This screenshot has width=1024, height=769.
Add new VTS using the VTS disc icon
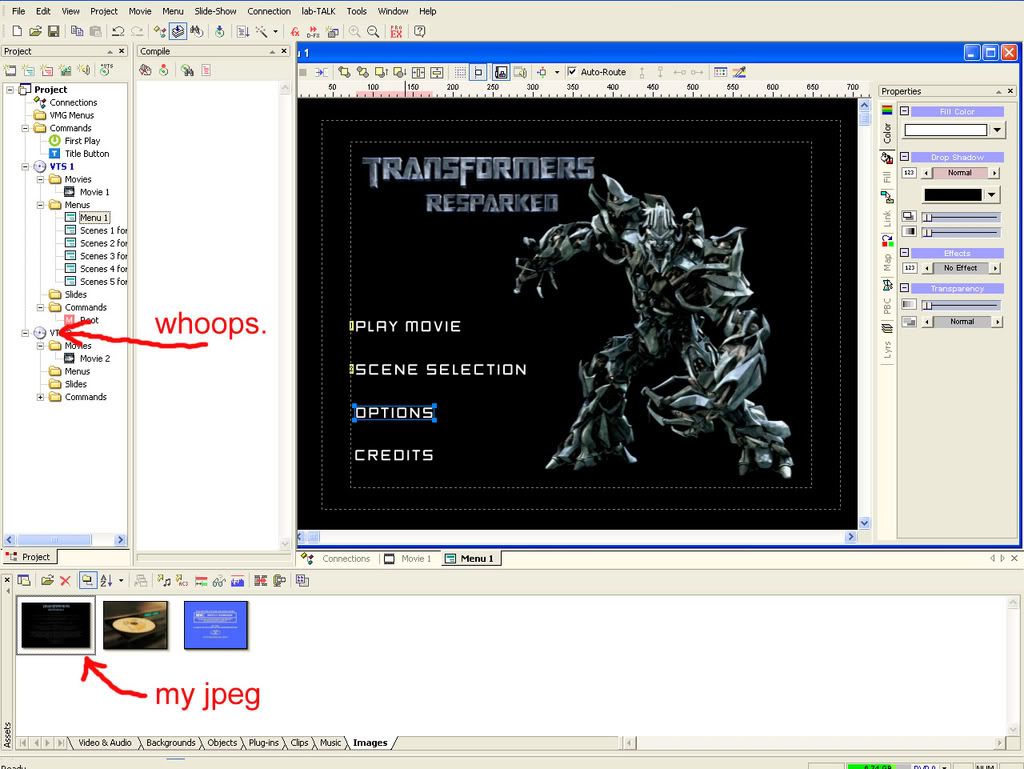tap(106, 70)
